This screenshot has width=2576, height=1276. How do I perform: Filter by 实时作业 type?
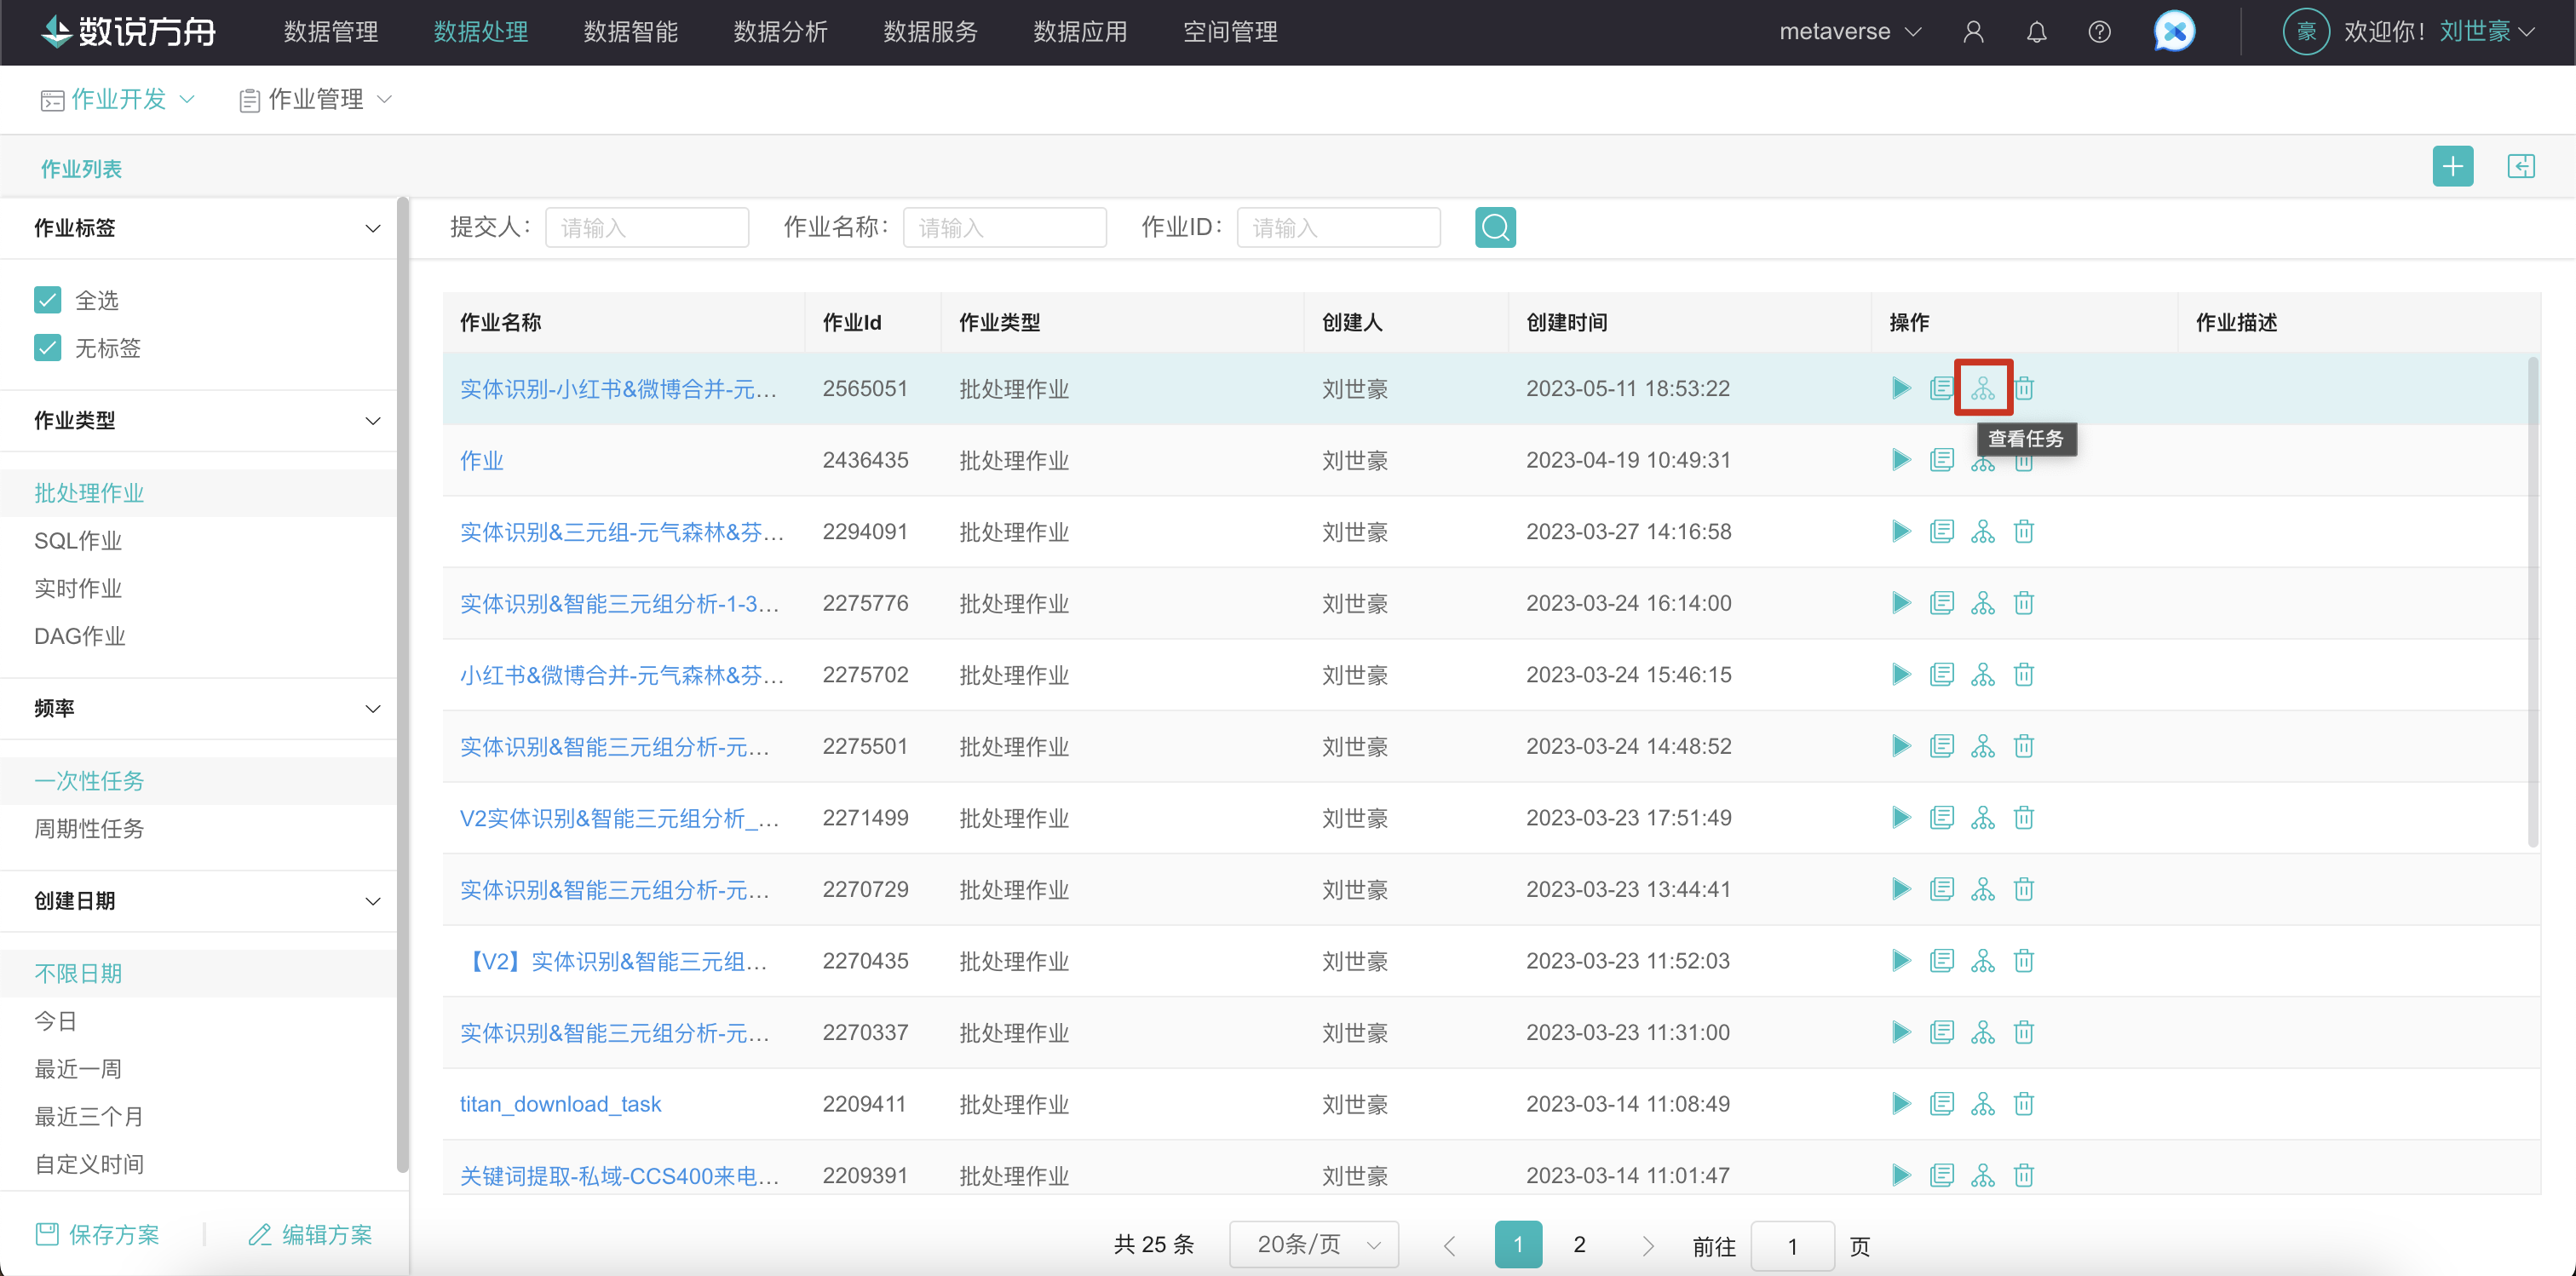pyautogui.click(x=78, y=589)
